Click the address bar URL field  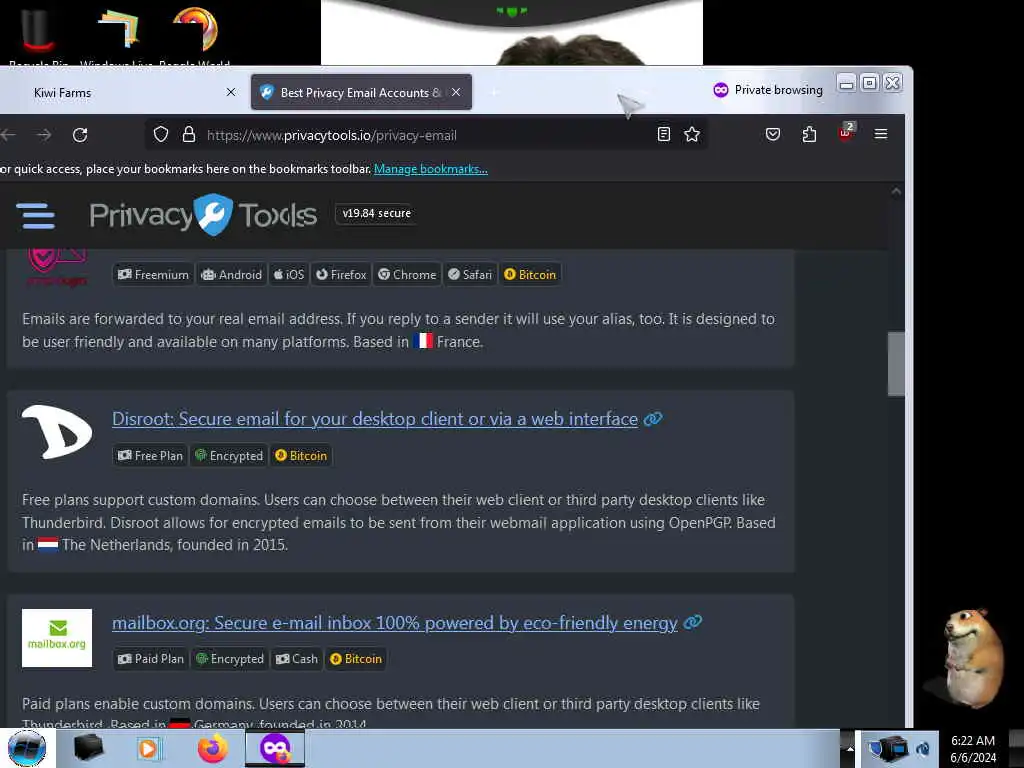click(x=424, y=135)
